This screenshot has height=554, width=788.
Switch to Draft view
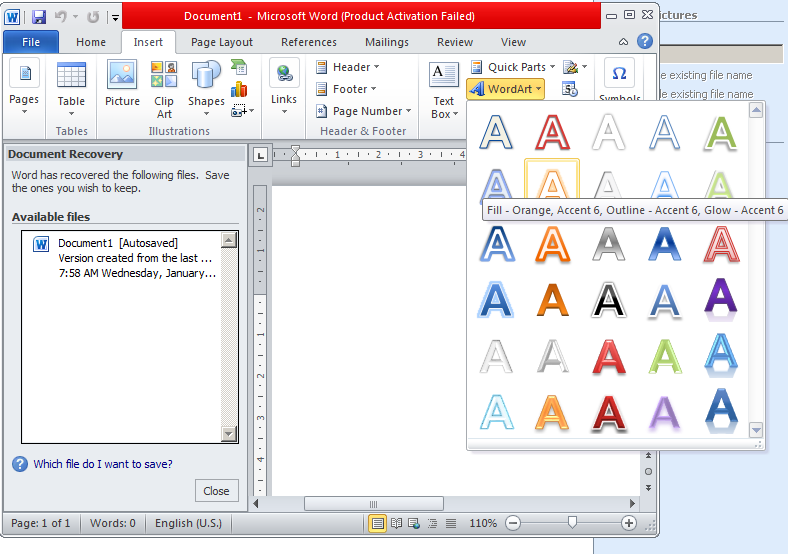[451, 523]
